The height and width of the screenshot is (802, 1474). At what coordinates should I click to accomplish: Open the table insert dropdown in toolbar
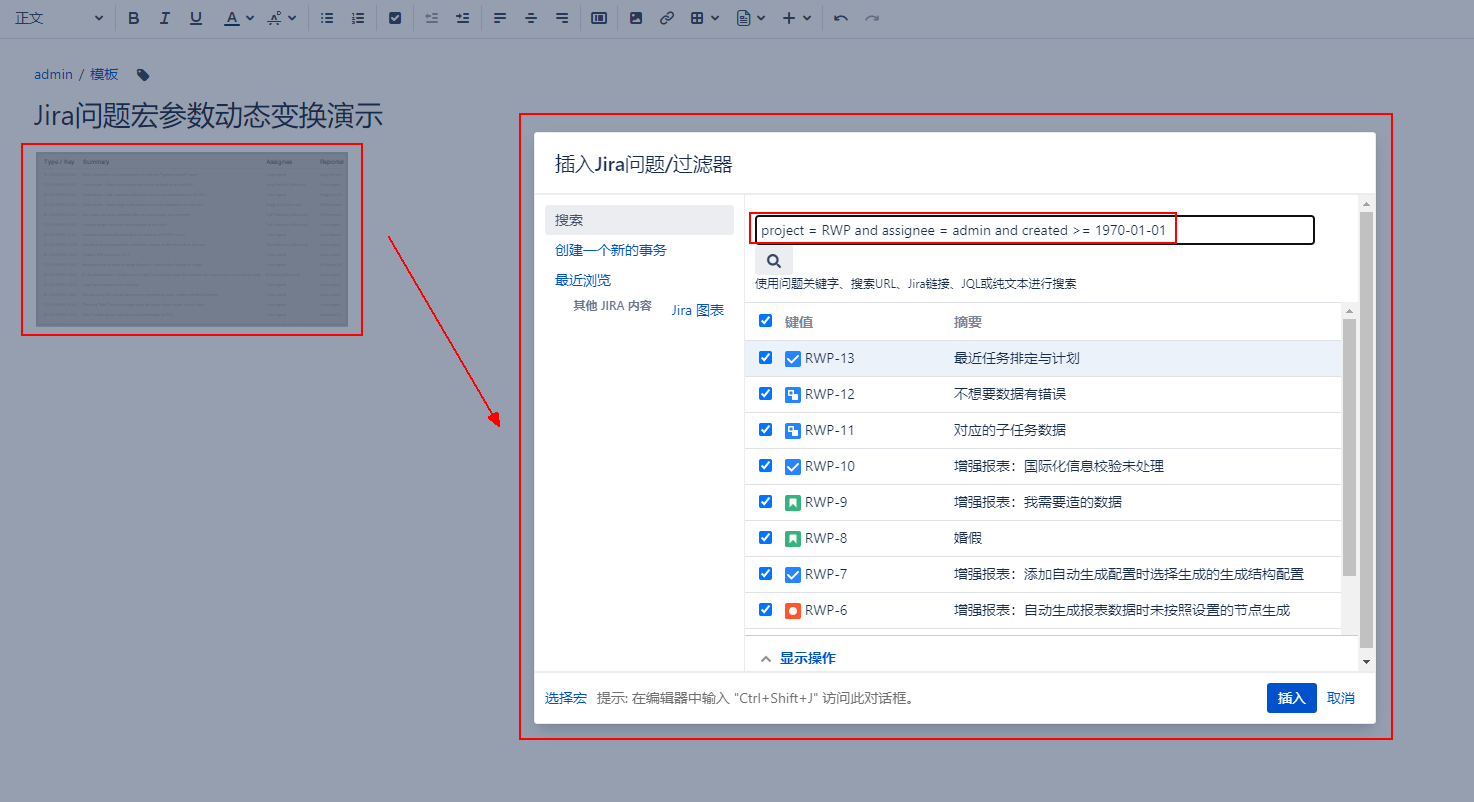click(704, 18)
